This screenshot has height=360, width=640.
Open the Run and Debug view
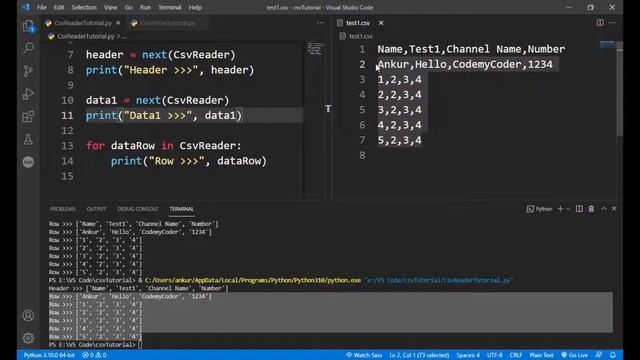[28, 94]
